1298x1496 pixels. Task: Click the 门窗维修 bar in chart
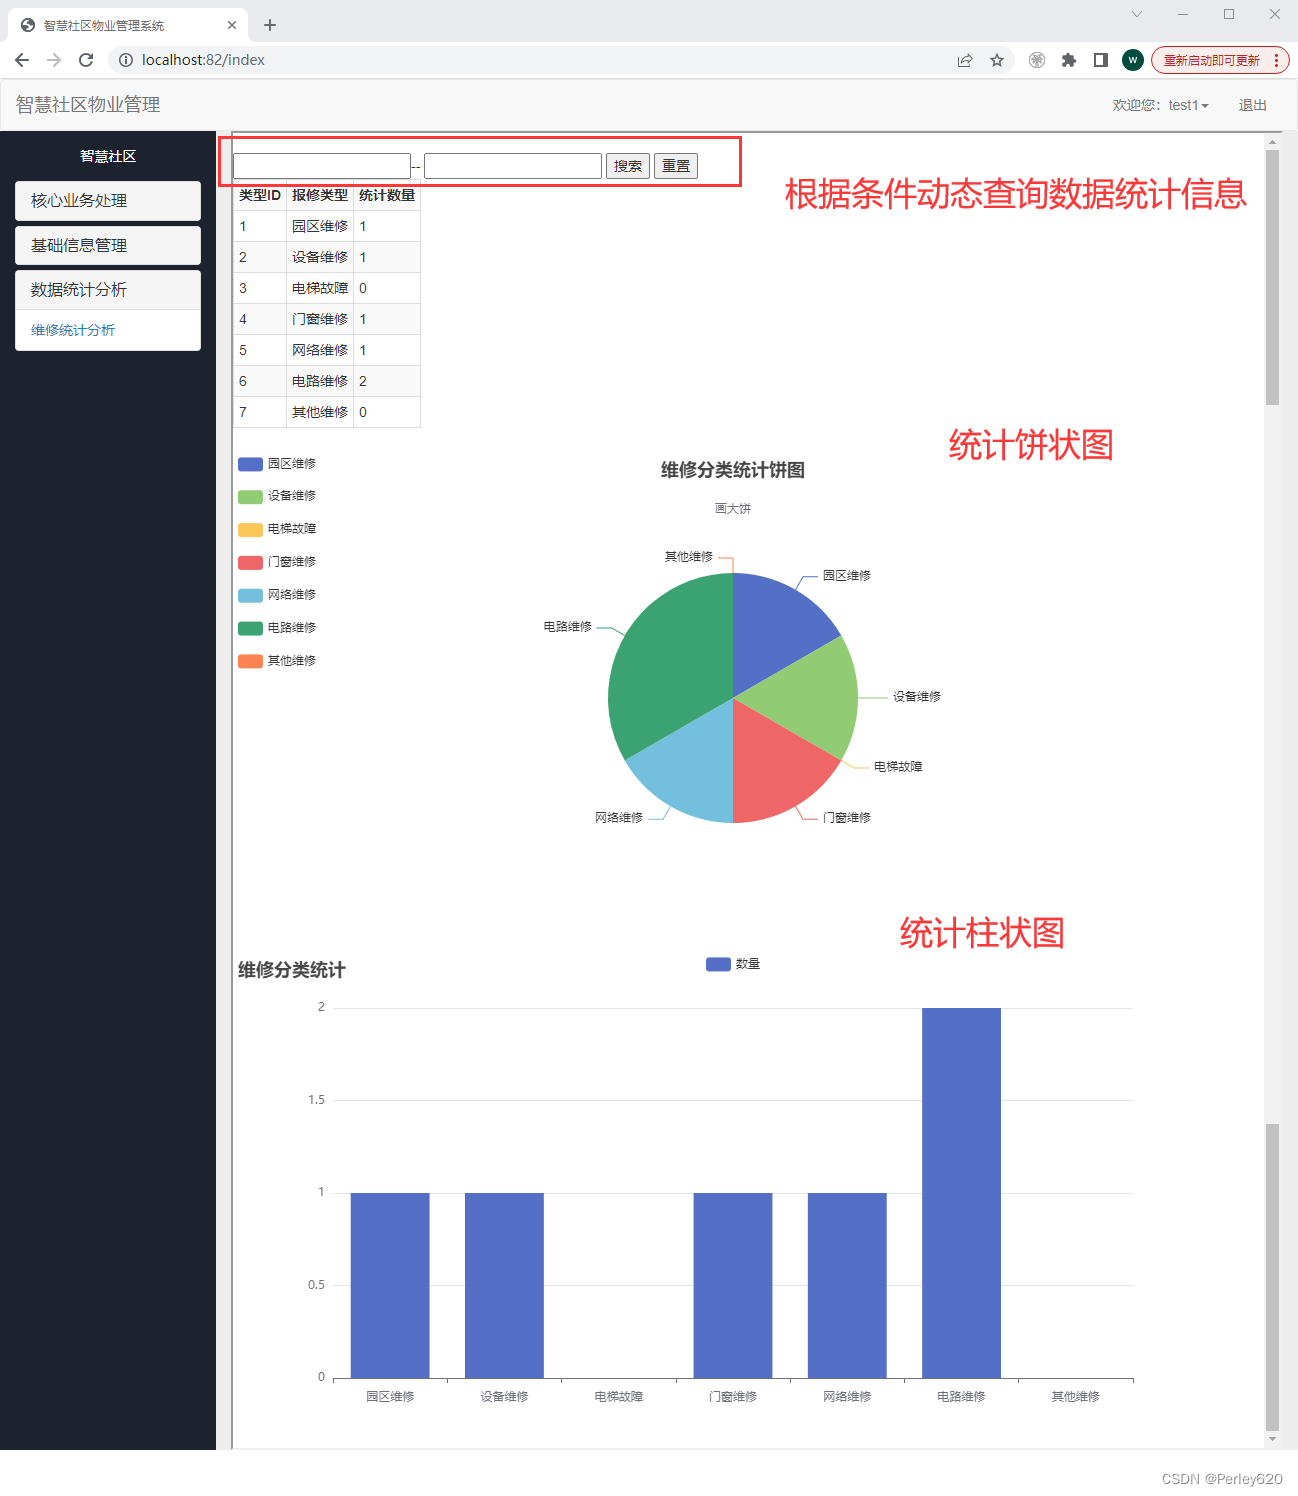pyautogui.click(x=733, y=1285)
